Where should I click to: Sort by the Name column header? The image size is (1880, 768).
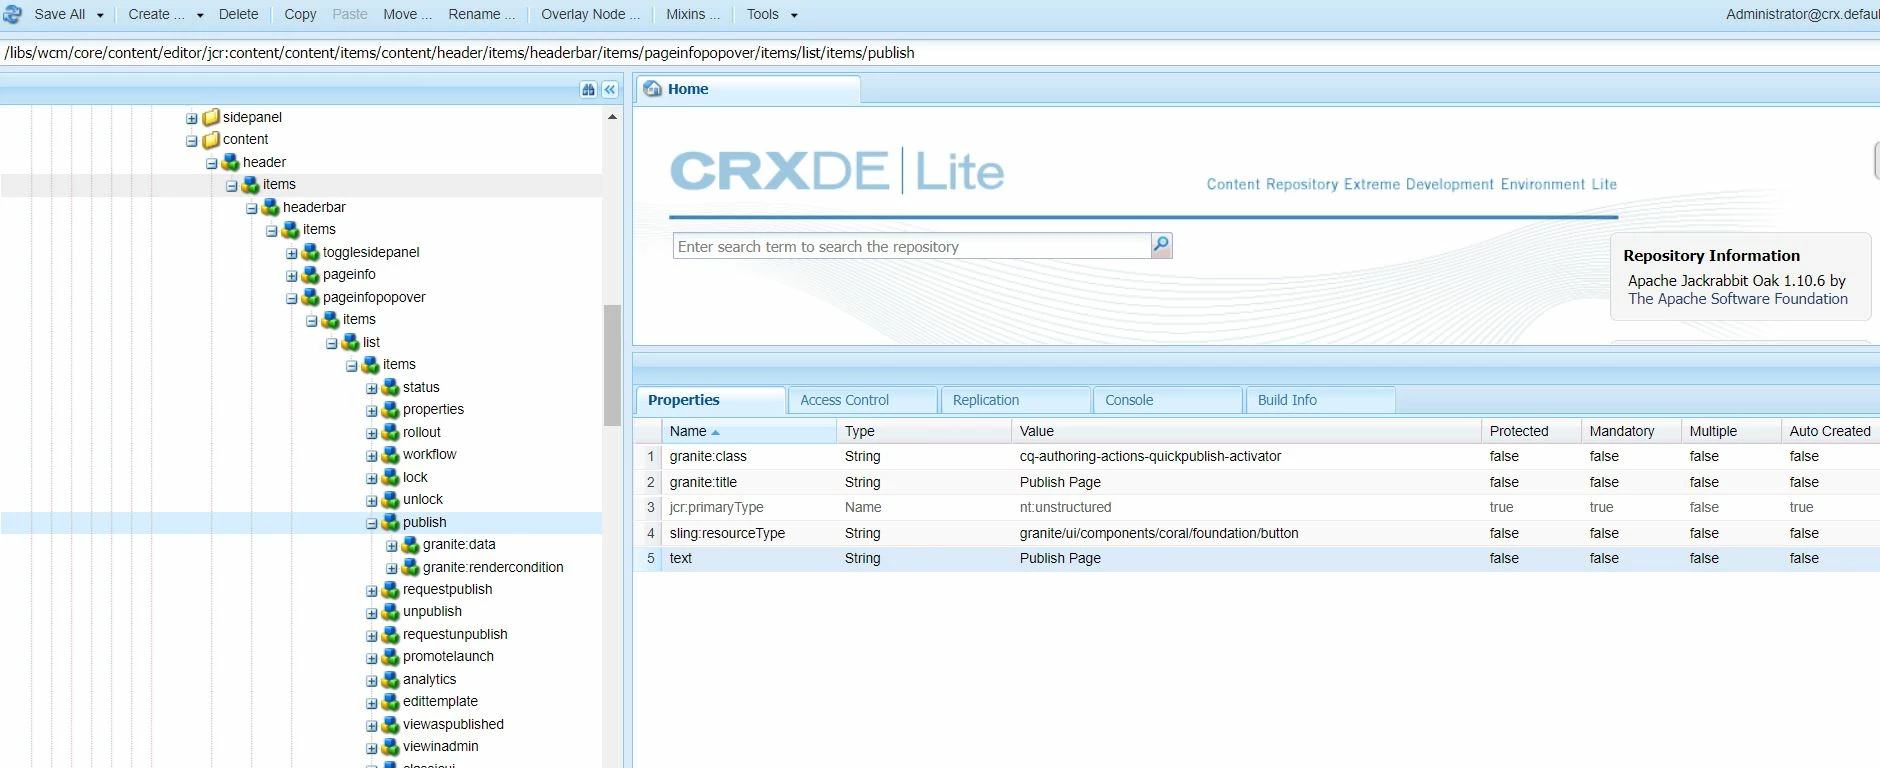748,431
